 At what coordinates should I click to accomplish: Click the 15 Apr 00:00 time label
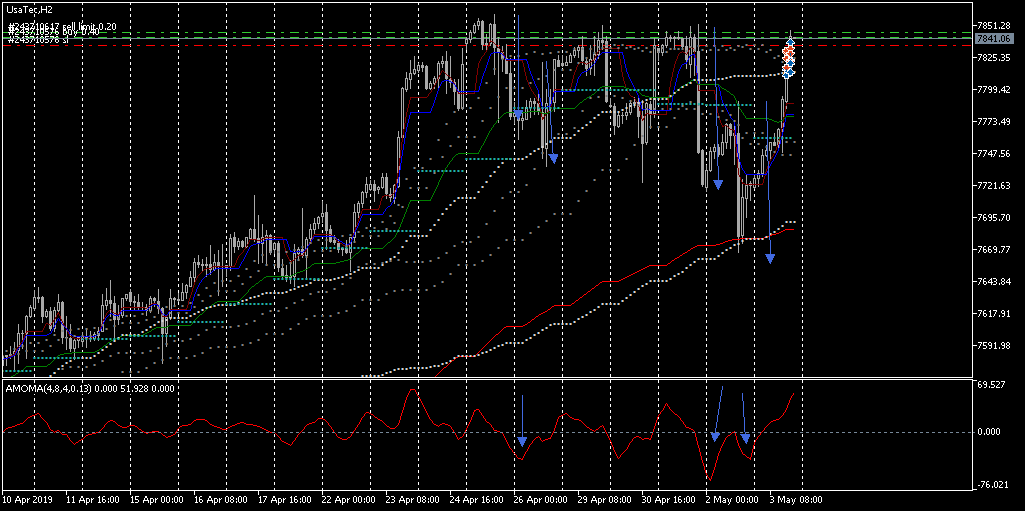coord(155,500)
